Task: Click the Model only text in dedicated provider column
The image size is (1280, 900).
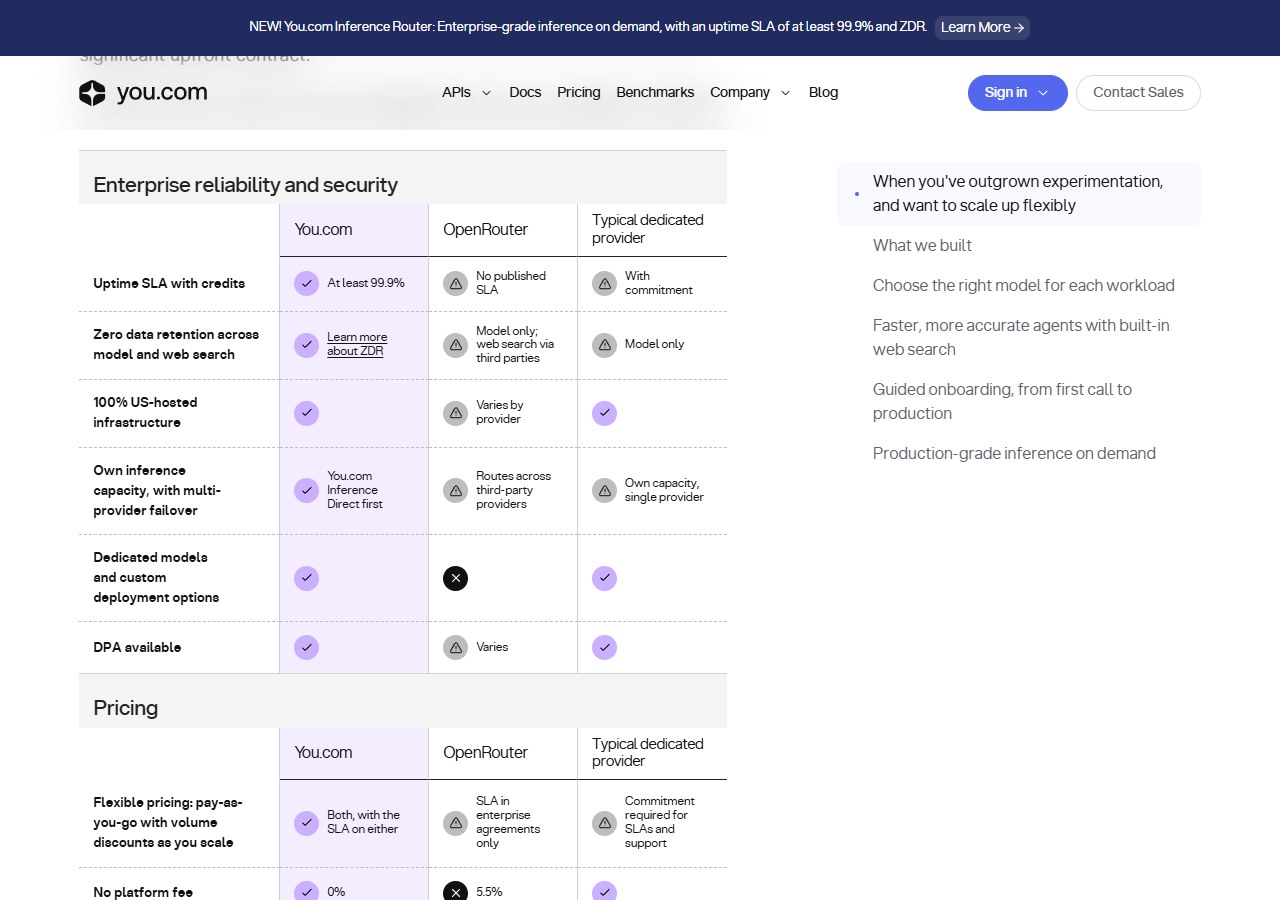Action: coord(654,345)
